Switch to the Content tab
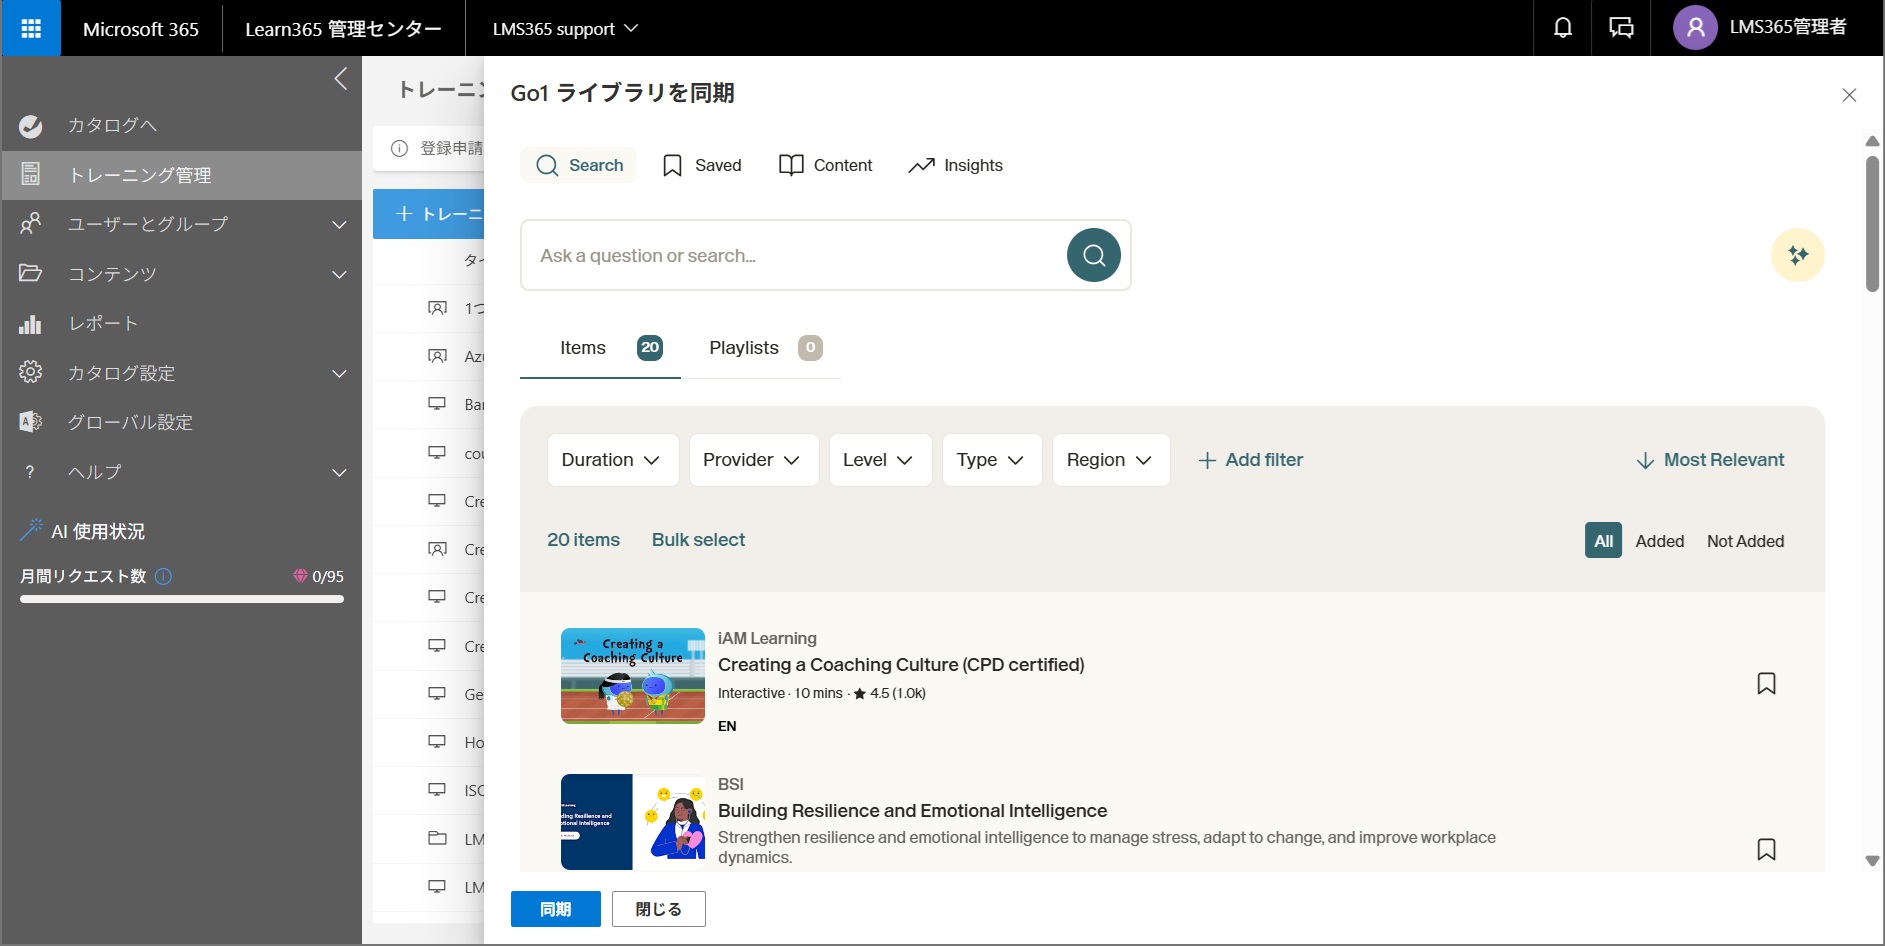1885x946 pixels. click(x=825, y=165)
